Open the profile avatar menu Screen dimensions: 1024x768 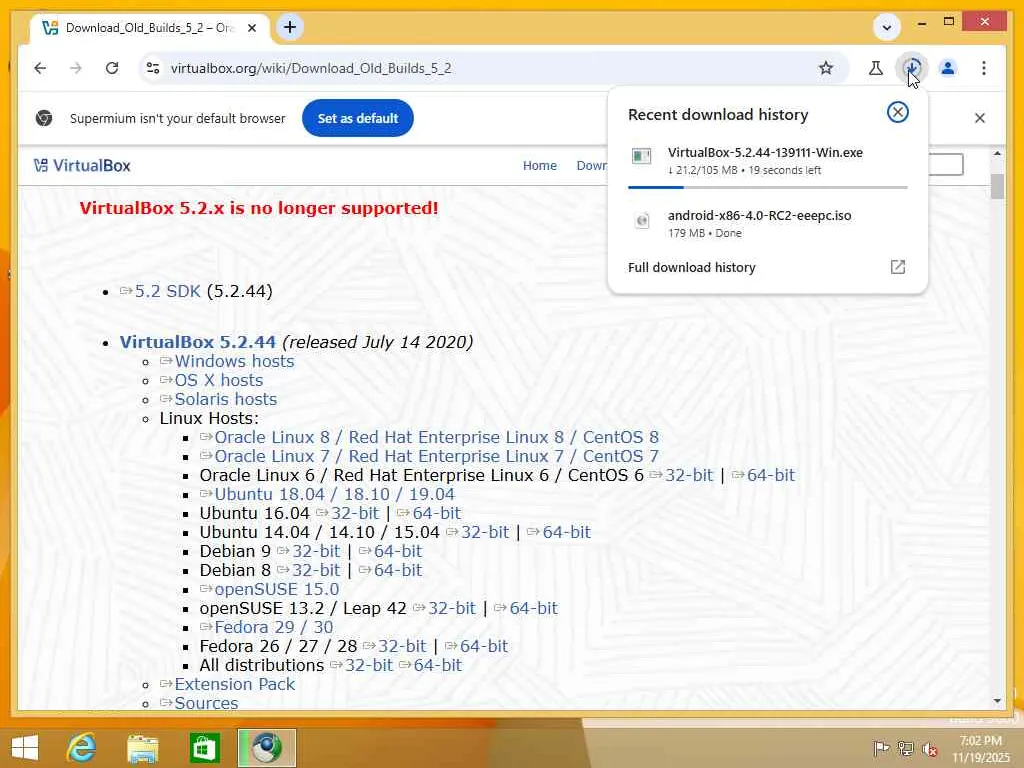pos(948,68)
